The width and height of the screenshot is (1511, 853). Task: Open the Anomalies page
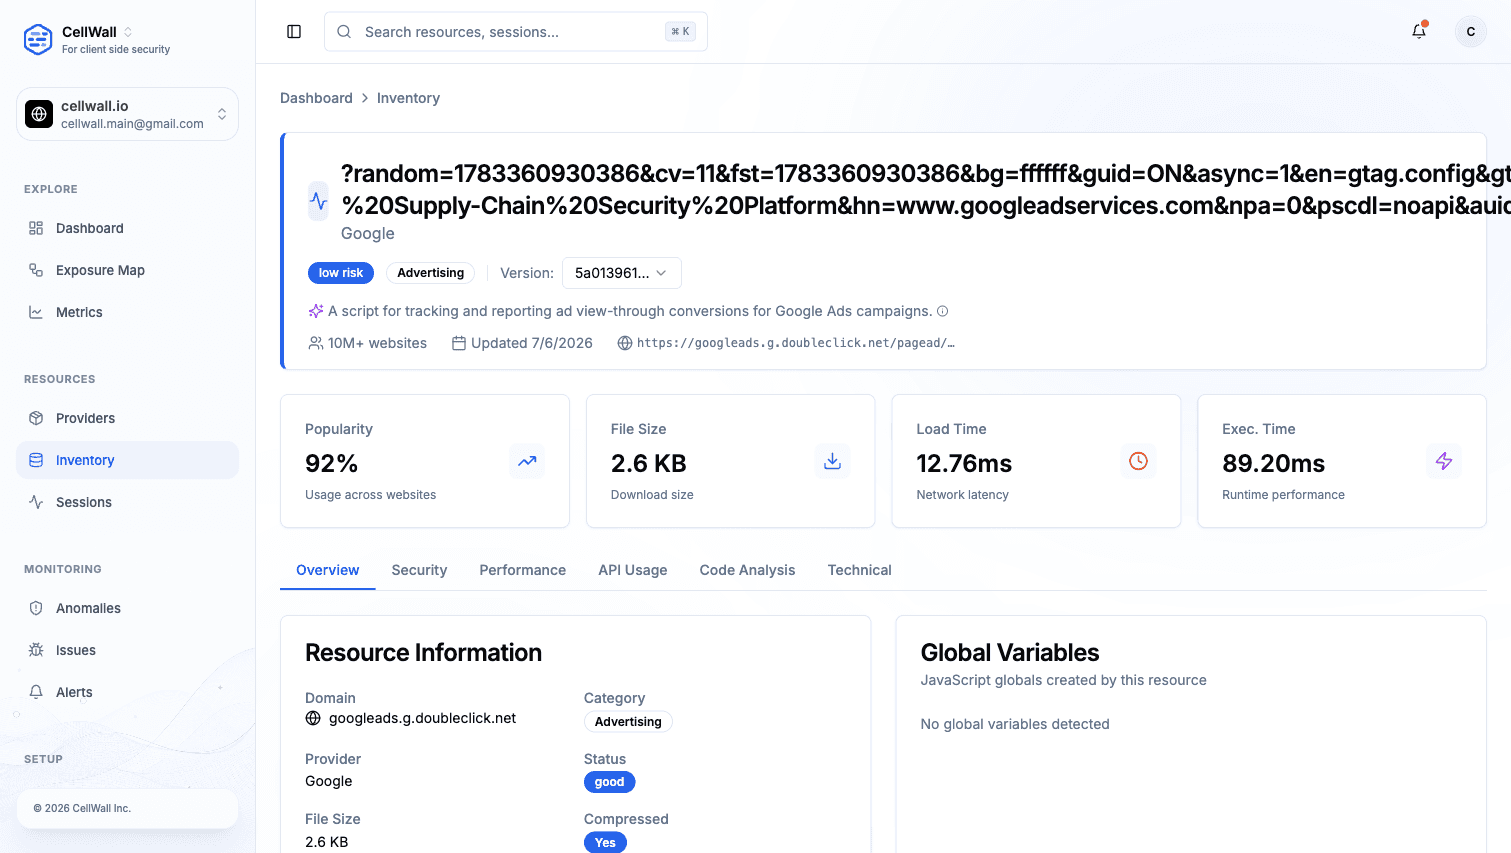127,608
